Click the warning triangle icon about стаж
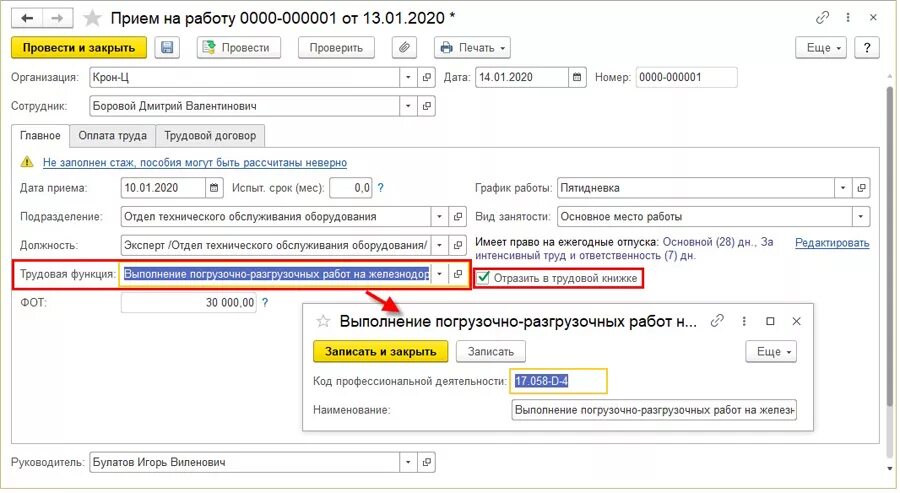 27,162
